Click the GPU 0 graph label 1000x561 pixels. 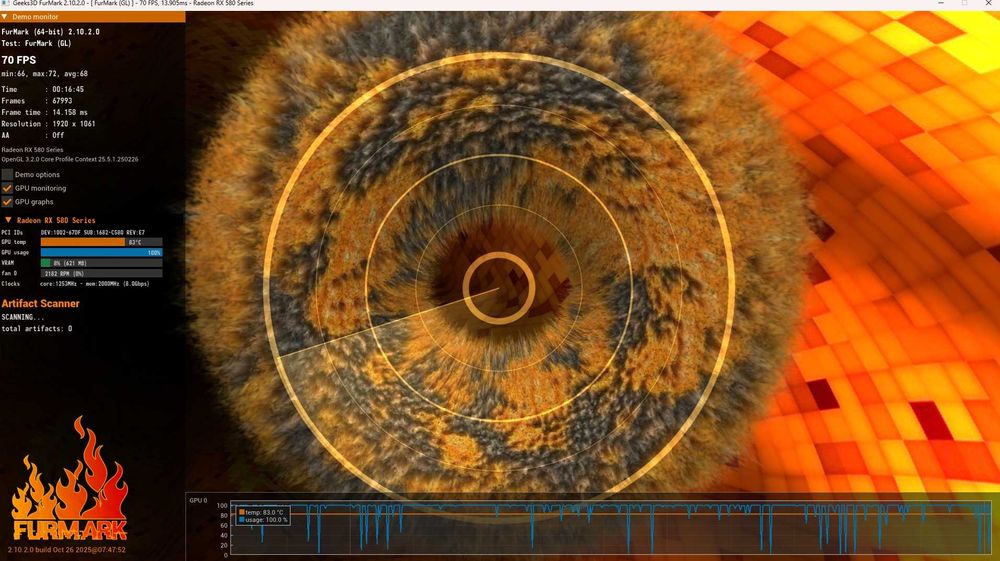[198, 500]
